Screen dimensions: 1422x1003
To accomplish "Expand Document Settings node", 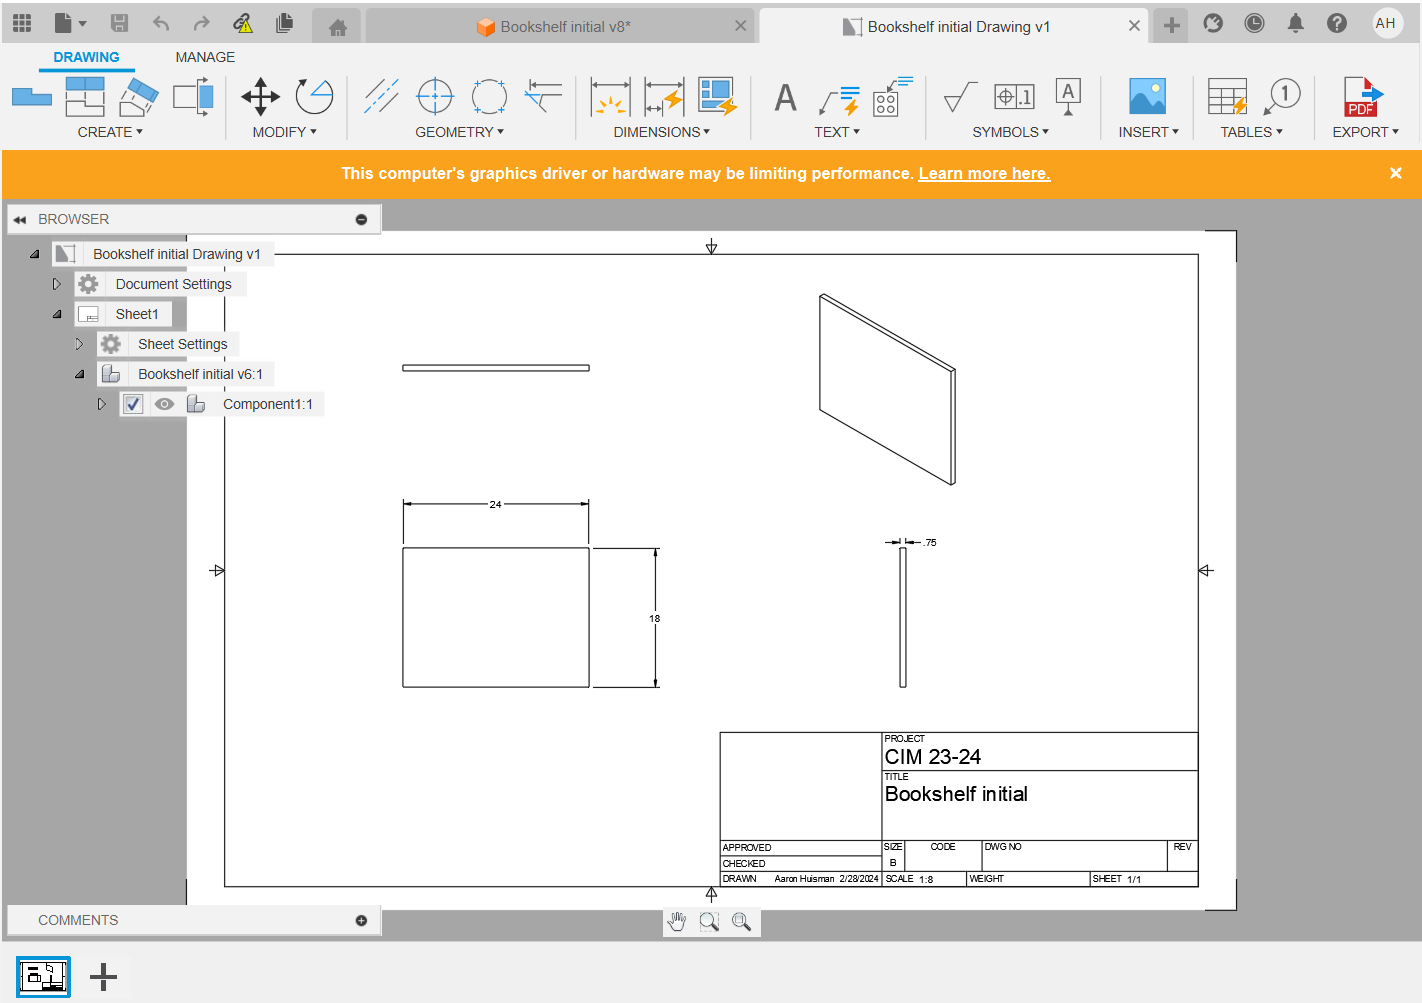I will (x=57, y=284).
